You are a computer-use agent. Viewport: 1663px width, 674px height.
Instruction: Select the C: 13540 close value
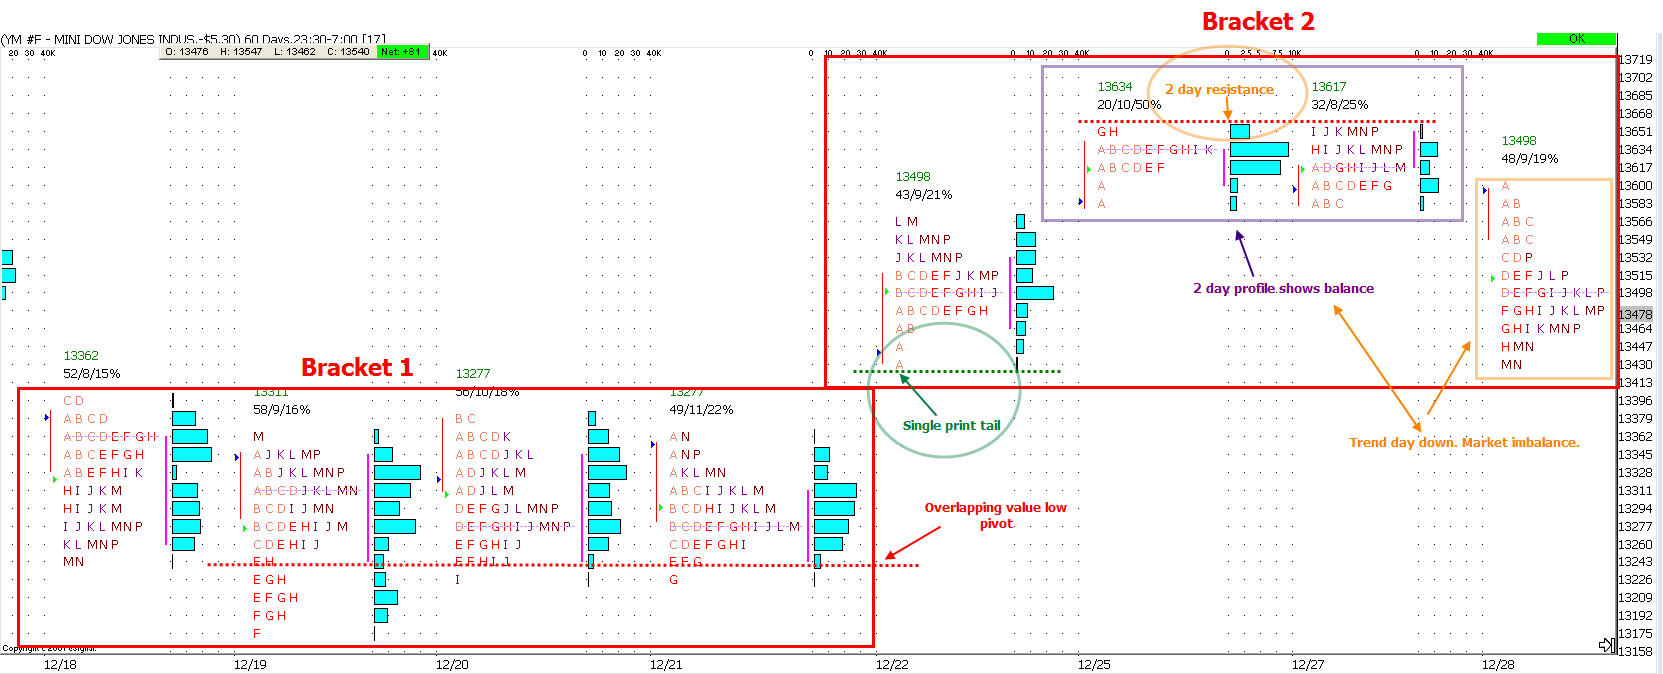coord(348,51)
